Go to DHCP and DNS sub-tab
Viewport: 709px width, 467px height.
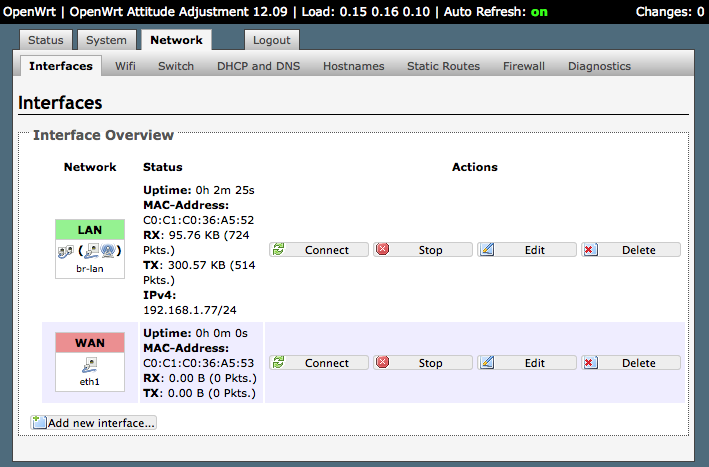pos(259,66)
